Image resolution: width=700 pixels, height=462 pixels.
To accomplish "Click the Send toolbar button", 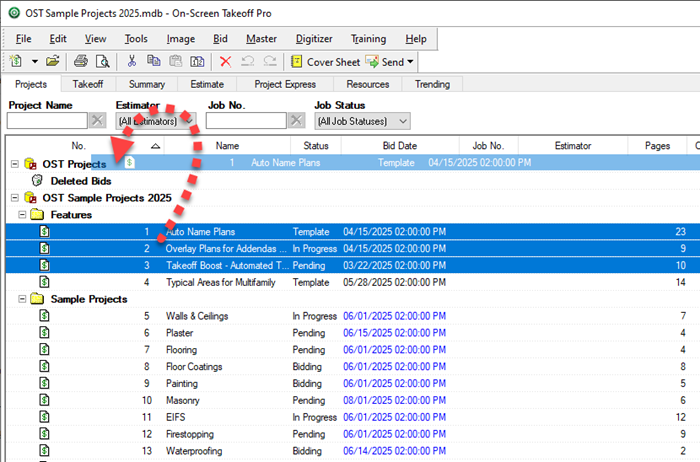I will 384,62.
